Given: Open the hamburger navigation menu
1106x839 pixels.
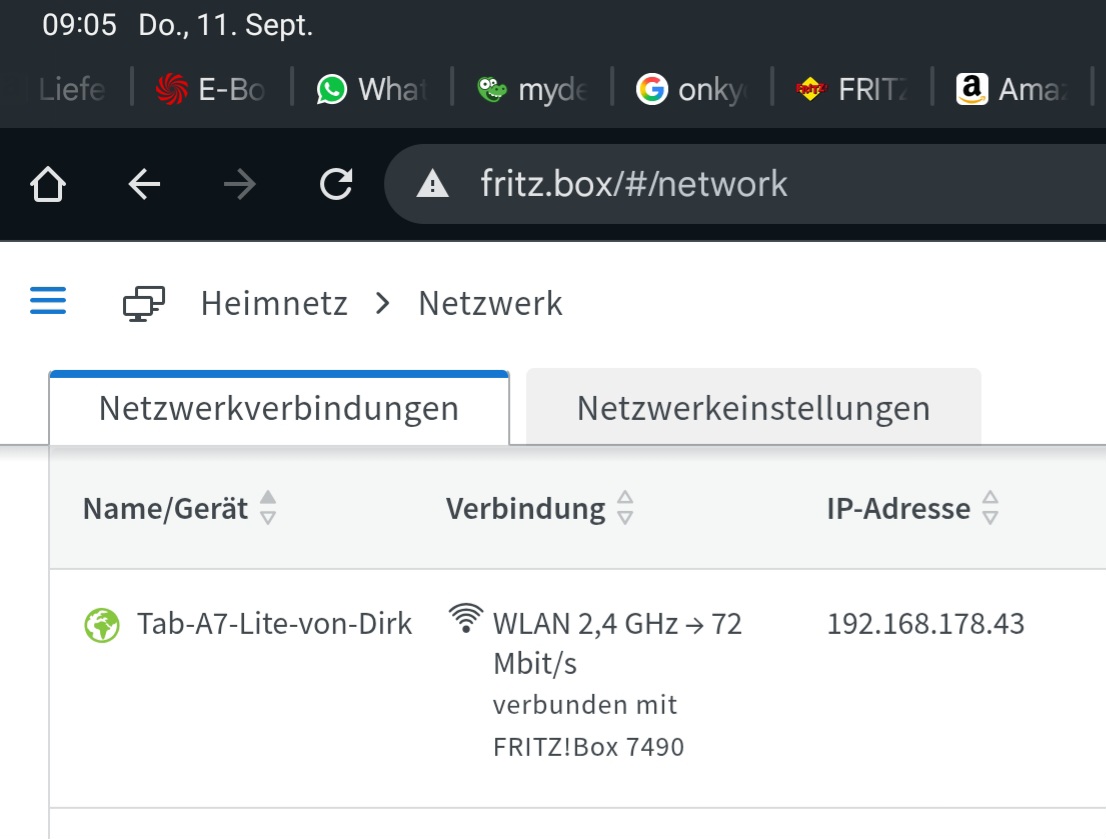Looking at the screenshot, I should (x=48, y=301).
